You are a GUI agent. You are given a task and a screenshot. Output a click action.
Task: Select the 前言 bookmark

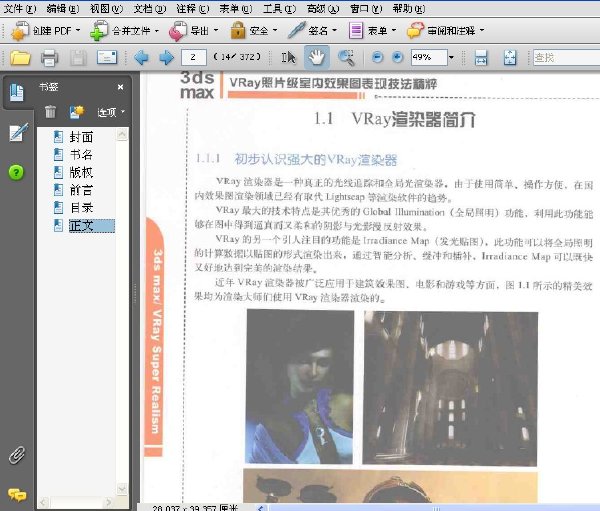point(81,190)
